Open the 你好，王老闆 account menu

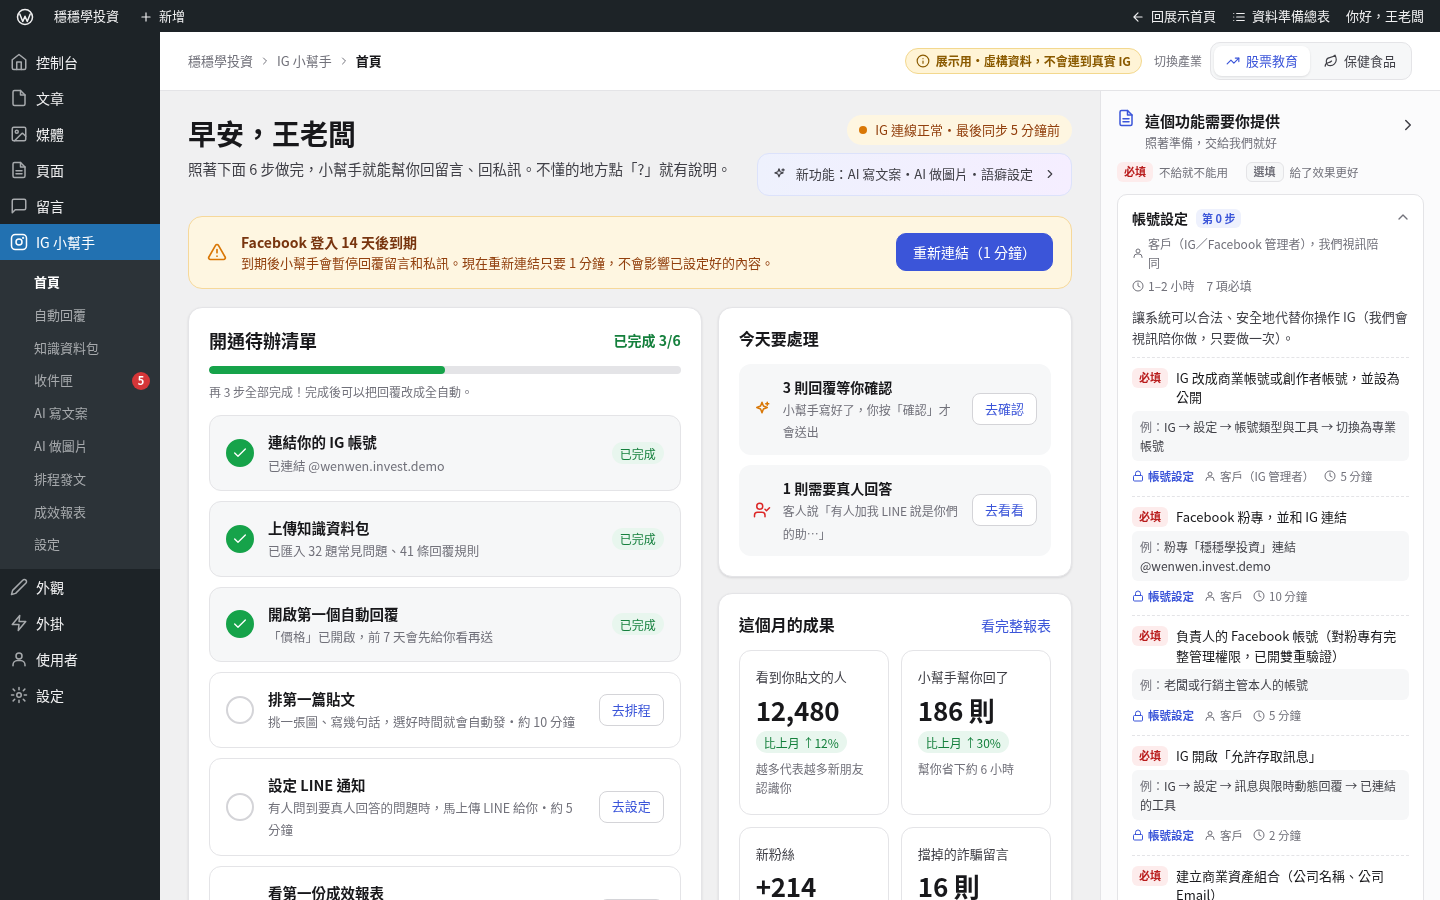click(1385, 17)
